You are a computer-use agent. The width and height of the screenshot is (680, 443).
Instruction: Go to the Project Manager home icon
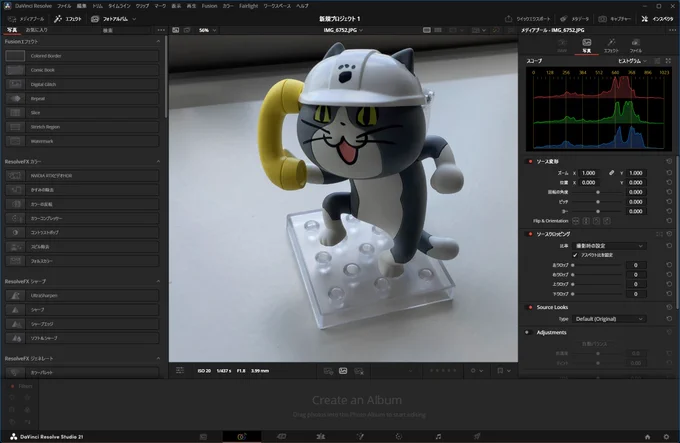tap(647, 436)
